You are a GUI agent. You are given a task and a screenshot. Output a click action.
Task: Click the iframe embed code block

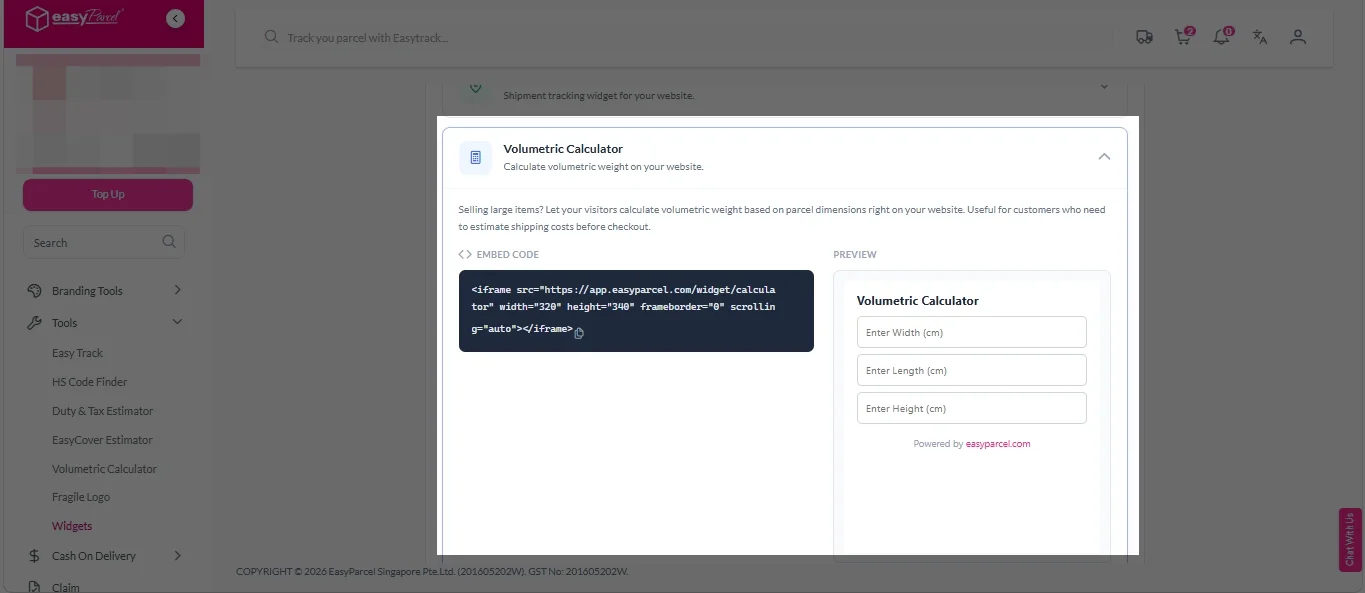click(636, 310)
